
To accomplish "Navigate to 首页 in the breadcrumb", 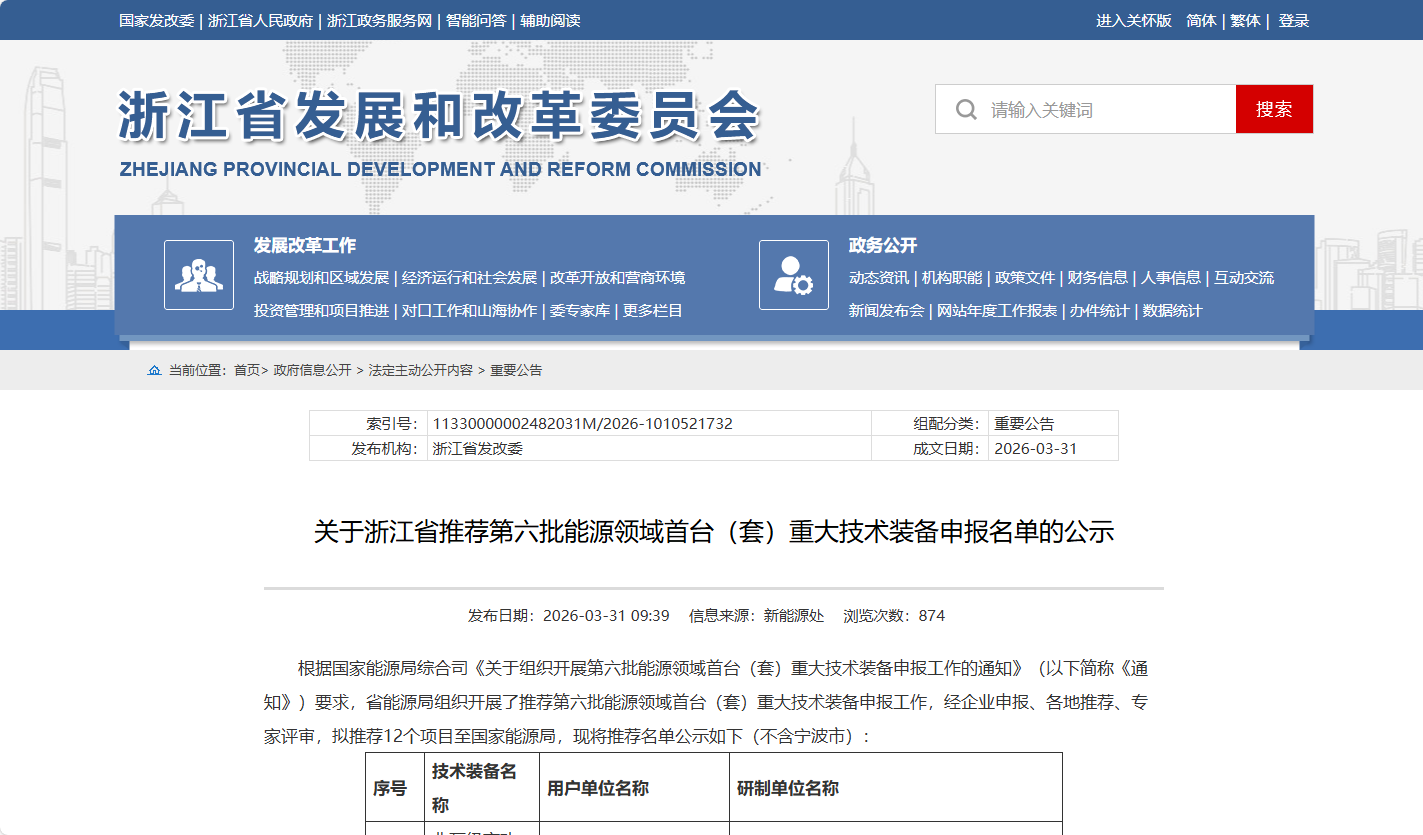I will point(246,370).
